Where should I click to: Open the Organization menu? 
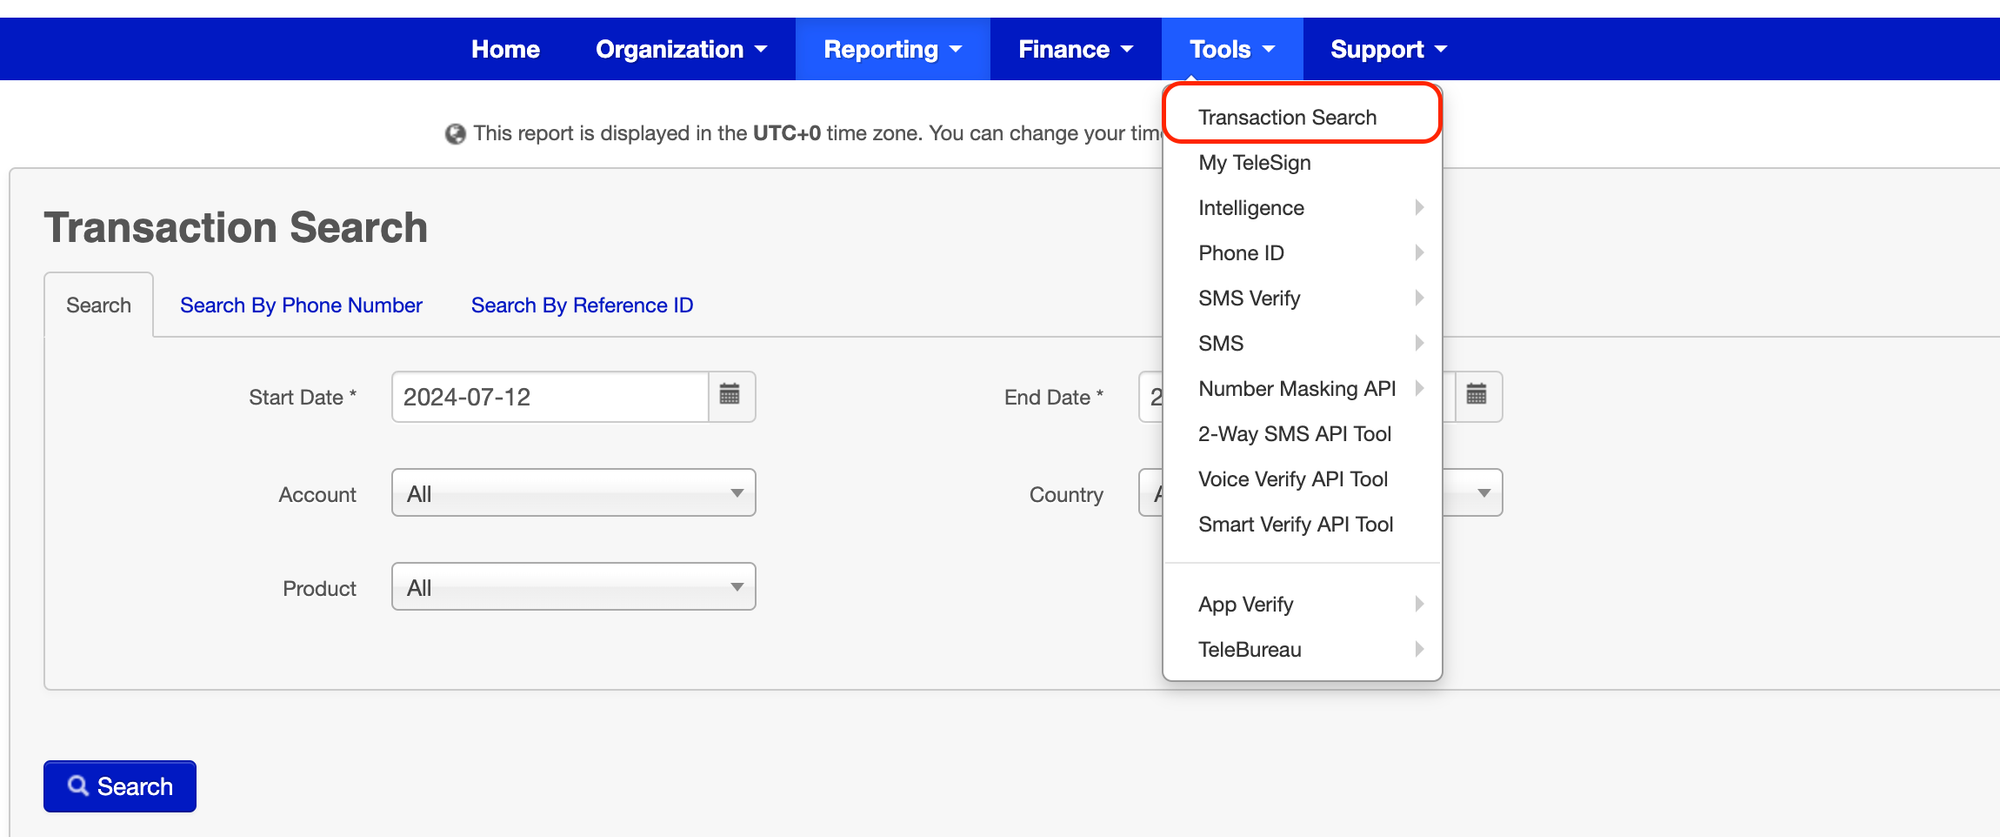(x=681, y=49)
